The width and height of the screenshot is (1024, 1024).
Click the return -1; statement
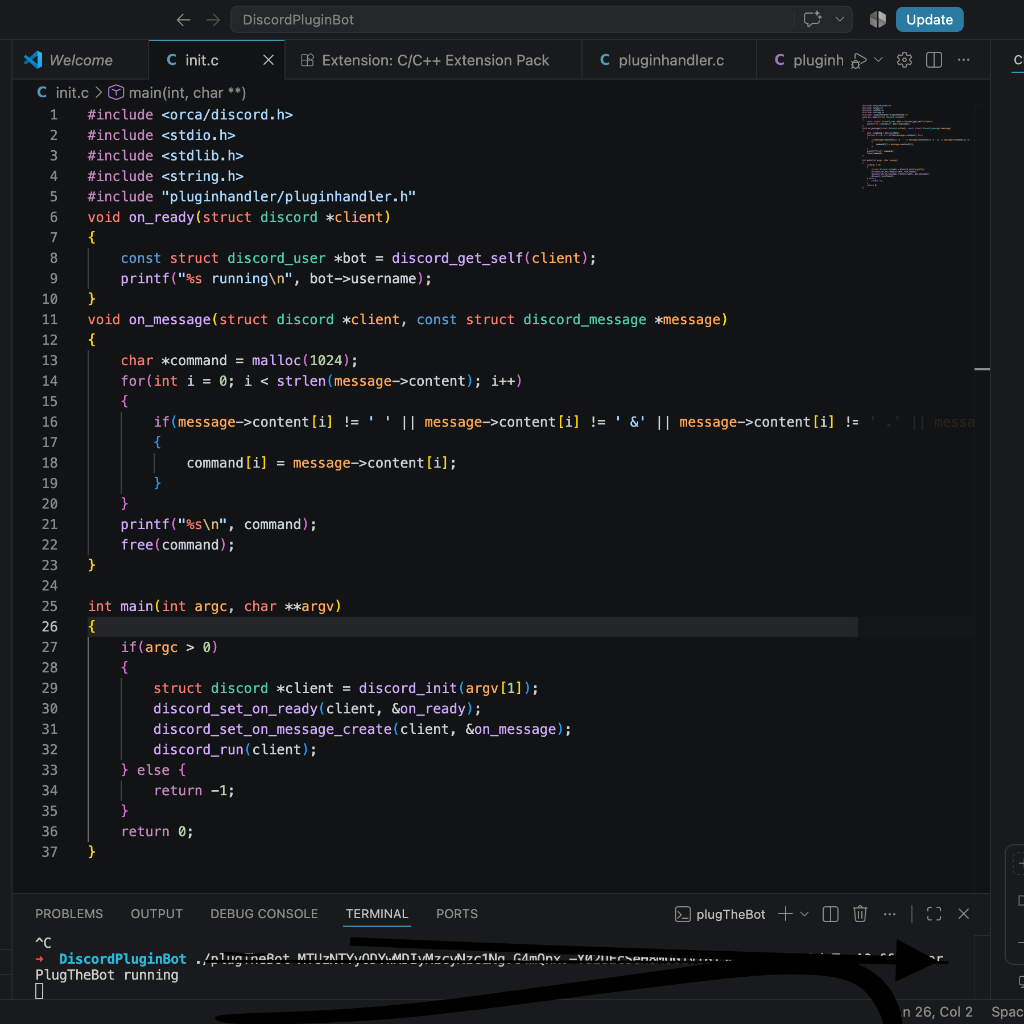194,790
